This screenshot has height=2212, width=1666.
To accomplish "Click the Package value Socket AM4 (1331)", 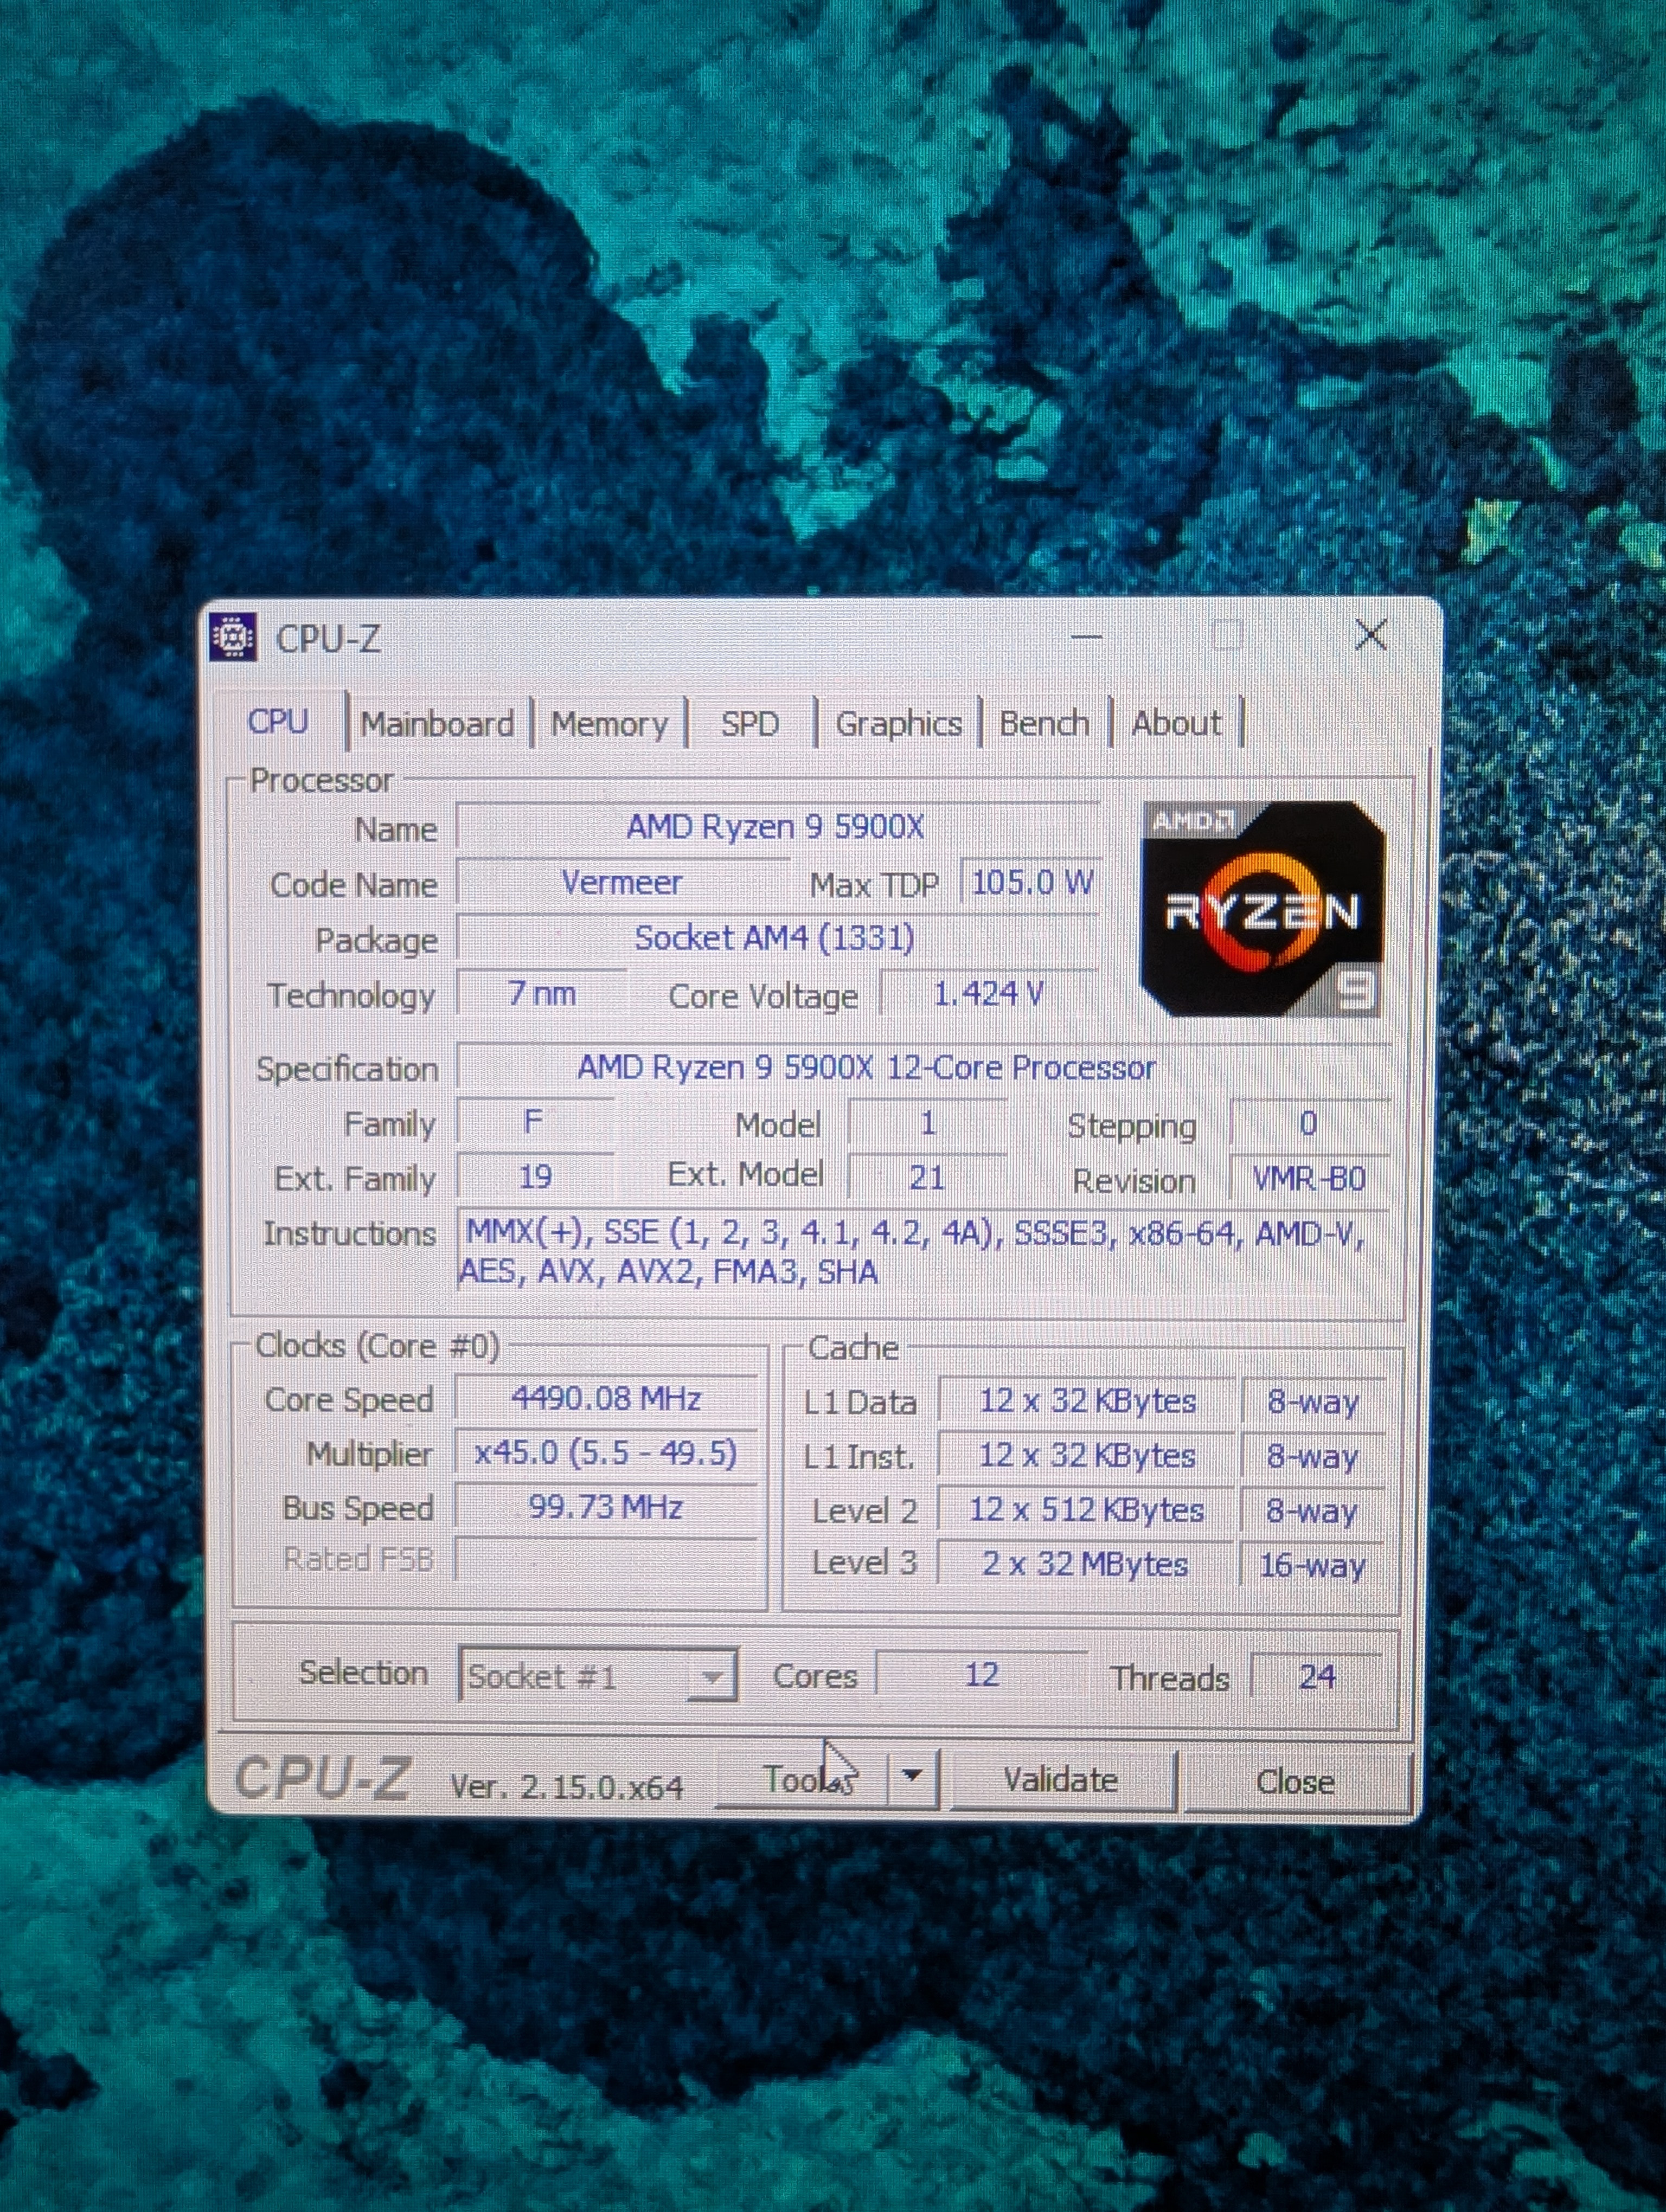I will (776, 938).
